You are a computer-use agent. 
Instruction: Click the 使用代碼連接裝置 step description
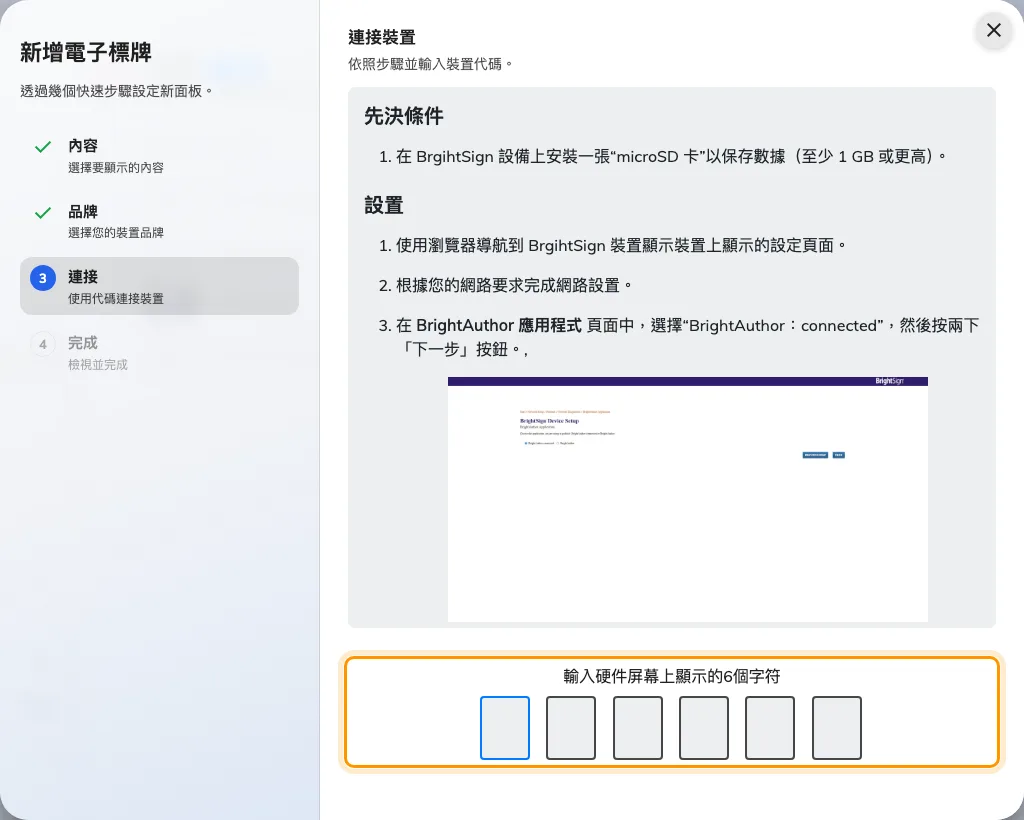click(x=116, y=299)
